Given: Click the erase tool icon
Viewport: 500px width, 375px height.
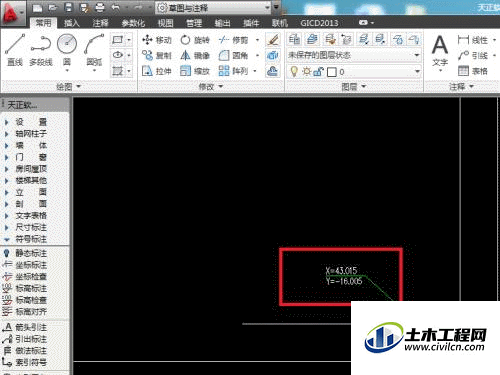Looking at the screenshot, I should (273, 40).
